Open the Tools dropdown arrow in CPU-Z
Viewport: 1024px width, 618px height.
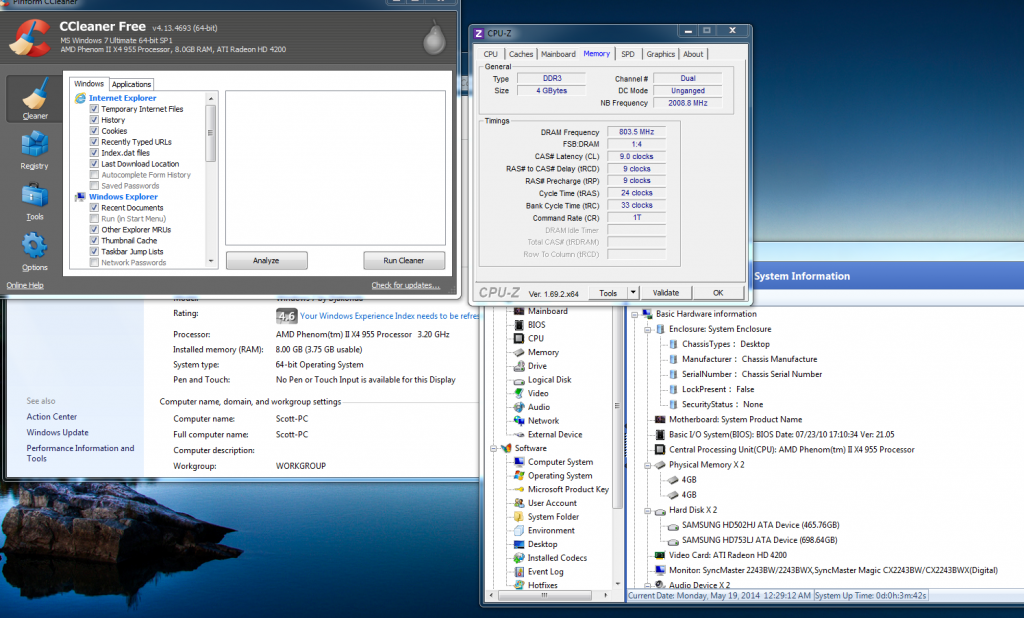(633, 293)
